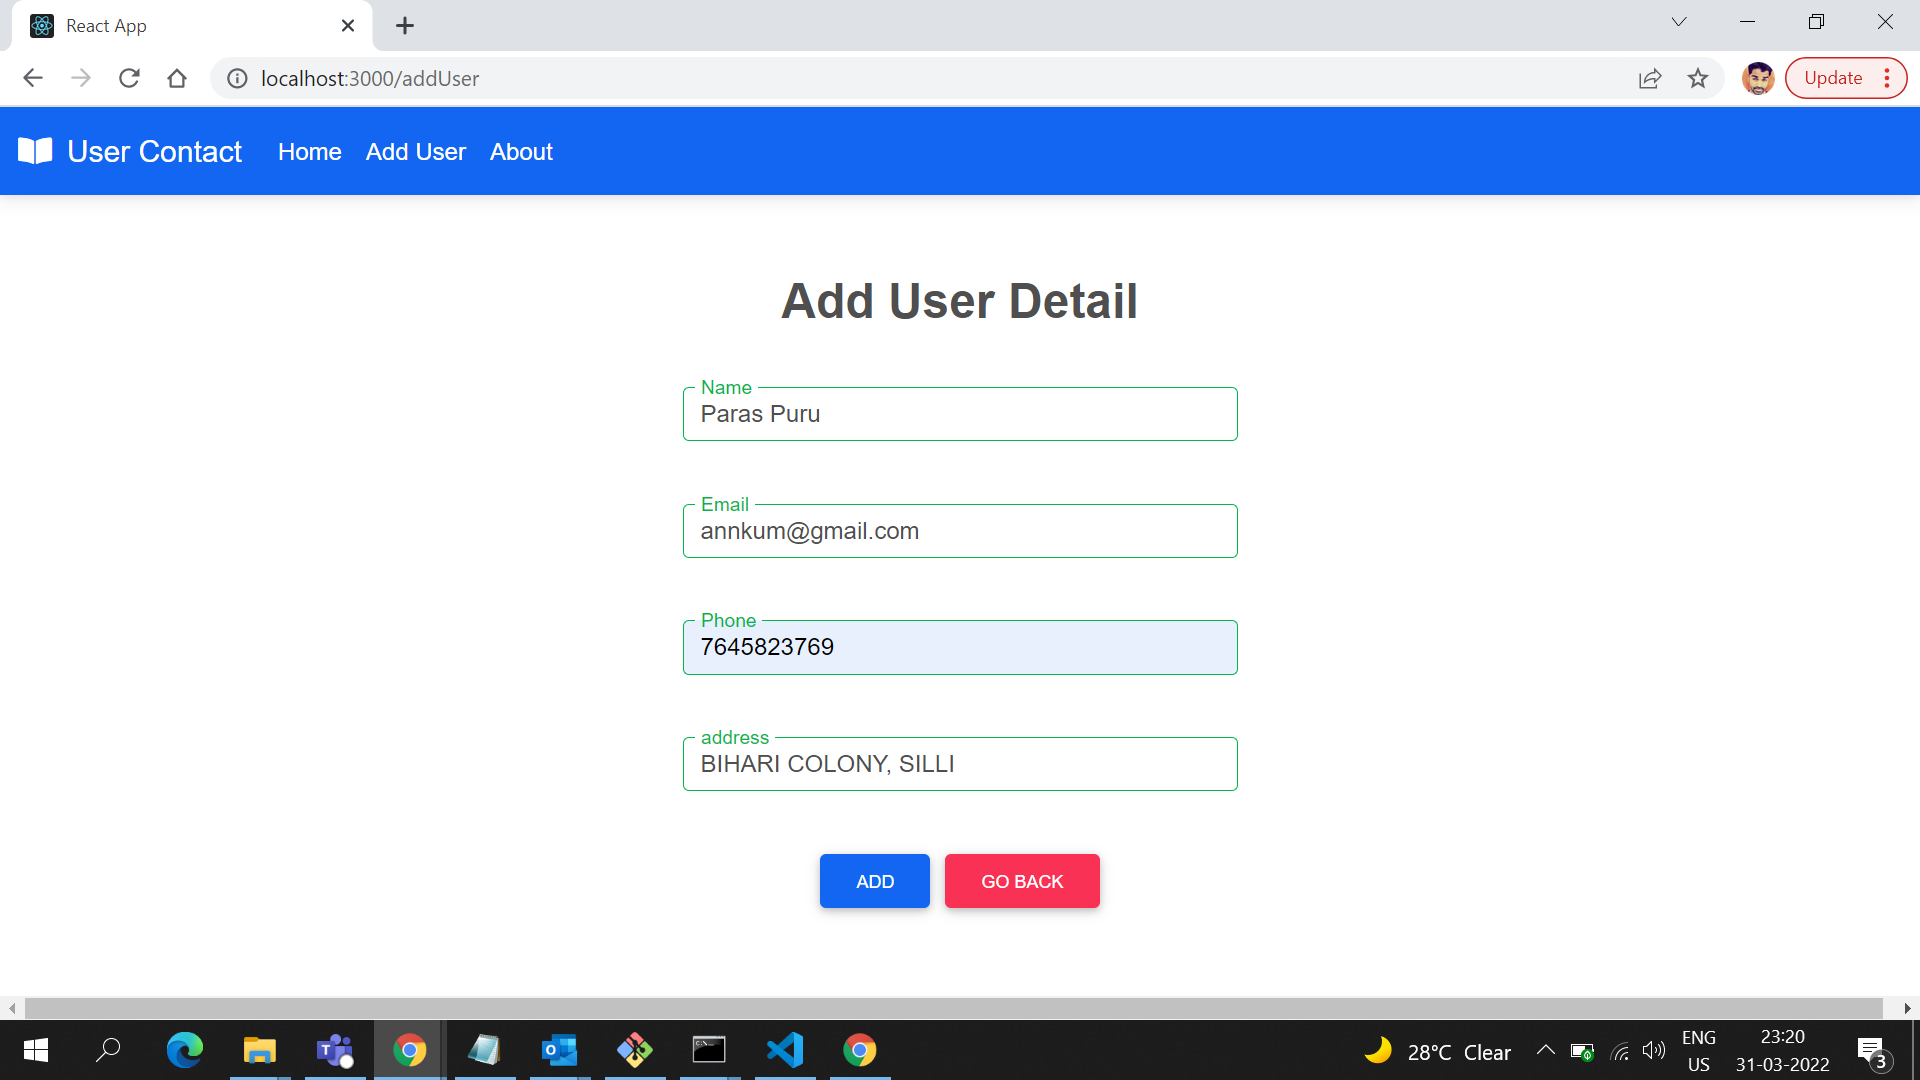Navigate to the About page
The height and width of the screenshot is (1080, 1920).
[521, 152]
